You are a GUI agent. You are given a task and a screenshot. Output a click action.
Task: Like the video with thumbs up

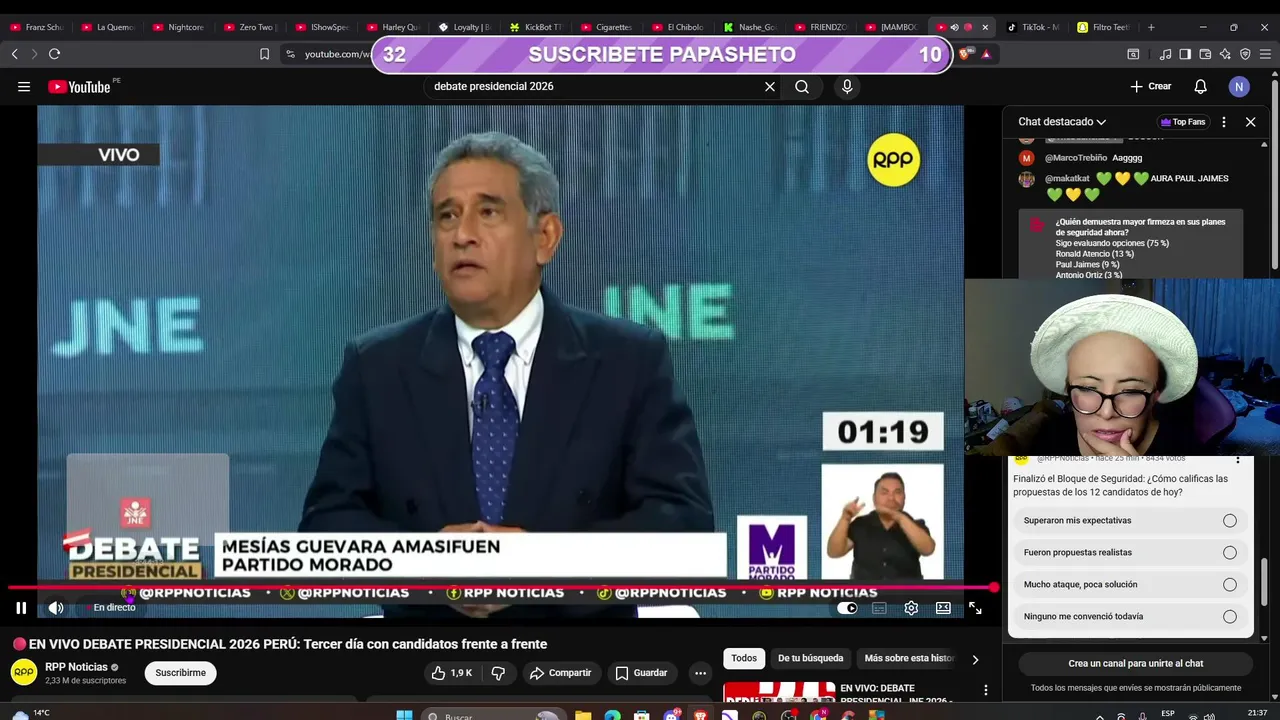click(x=451, y=673)
